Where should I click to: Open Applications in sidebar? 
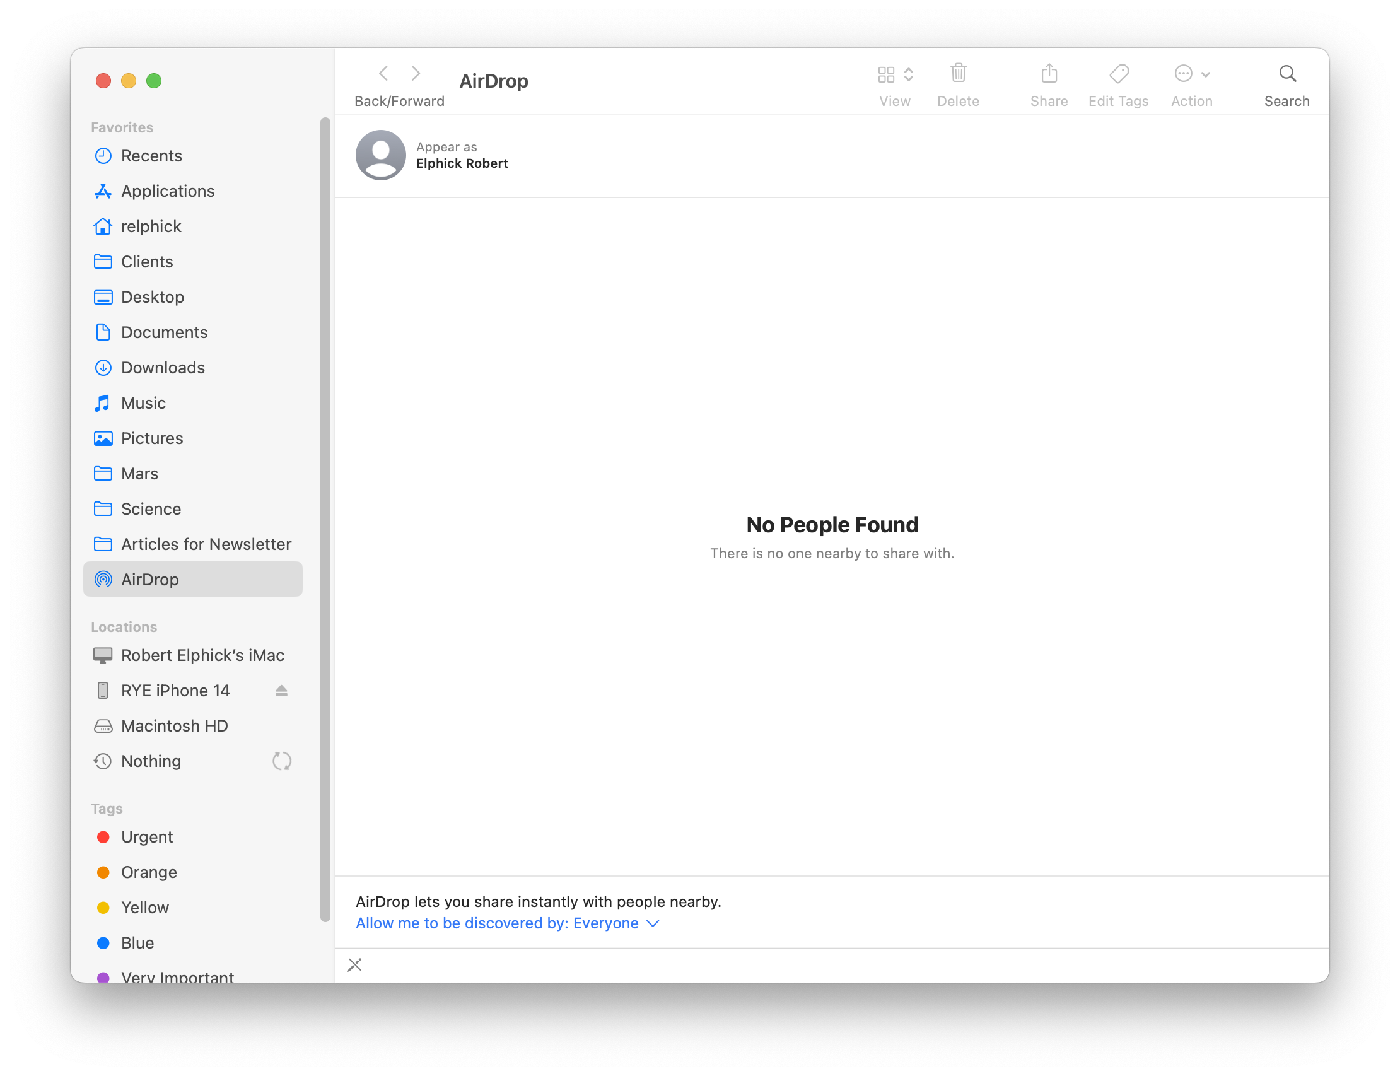[x=193, y=191]
